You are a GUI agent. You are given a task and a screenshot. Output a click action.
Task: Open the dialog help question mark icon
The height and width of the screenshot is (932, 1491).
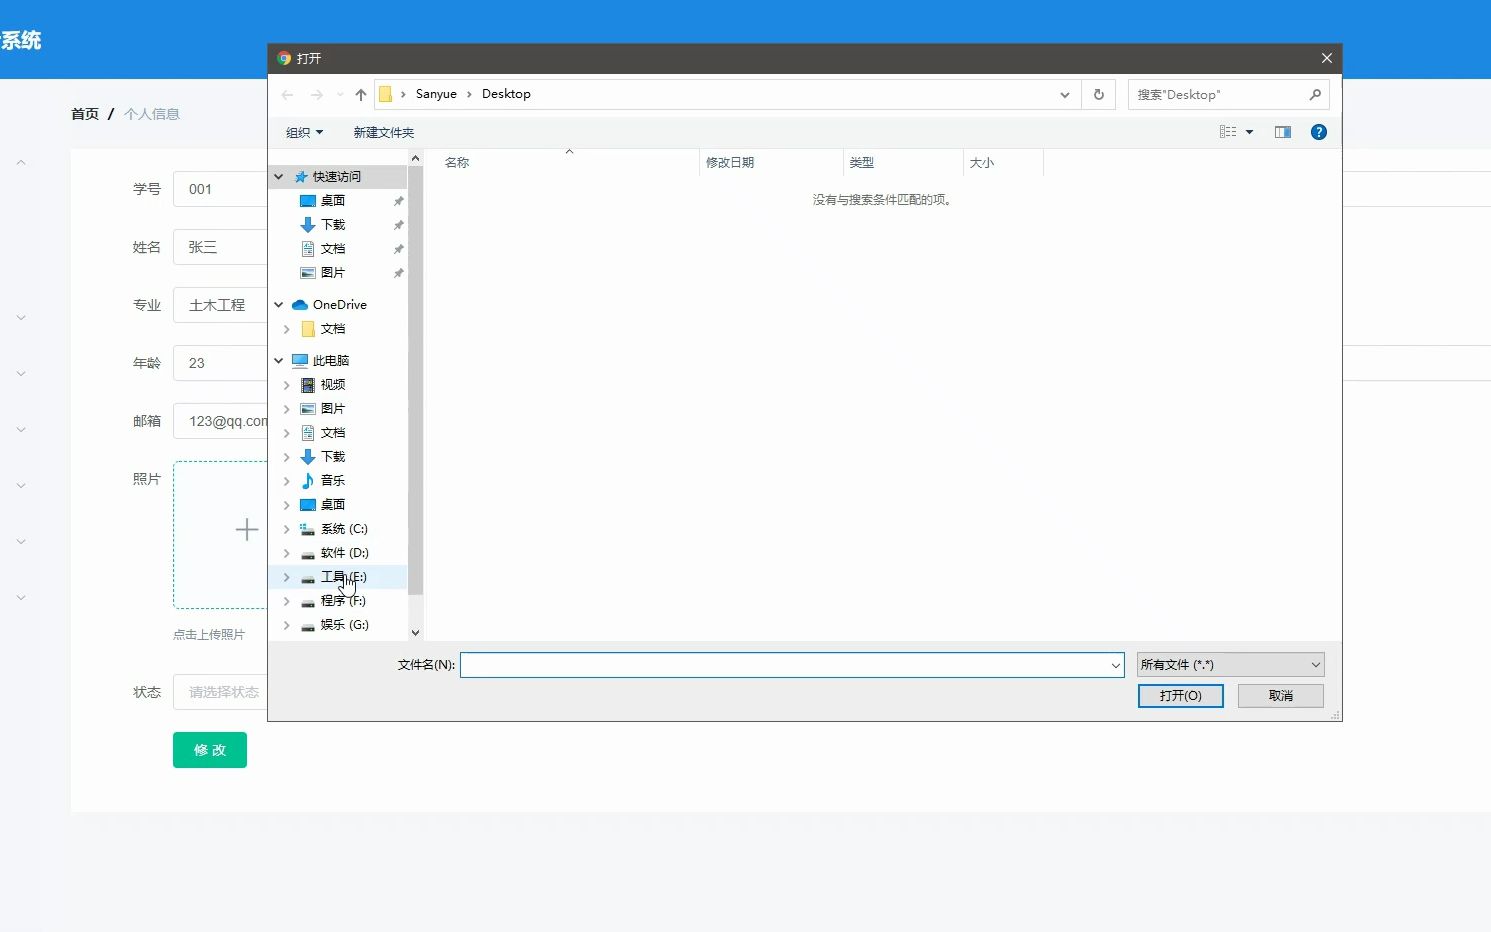pyautogui.click(x=1318, y=131)
